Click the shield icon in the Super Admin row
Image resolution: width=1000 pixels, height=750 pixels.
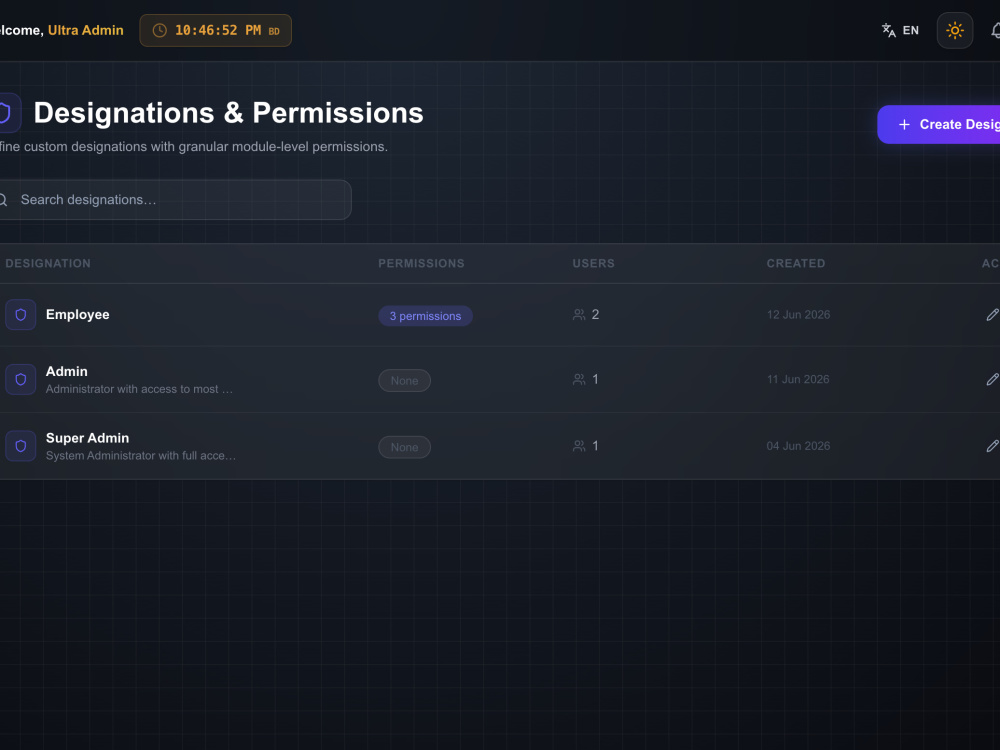[20, 446]
